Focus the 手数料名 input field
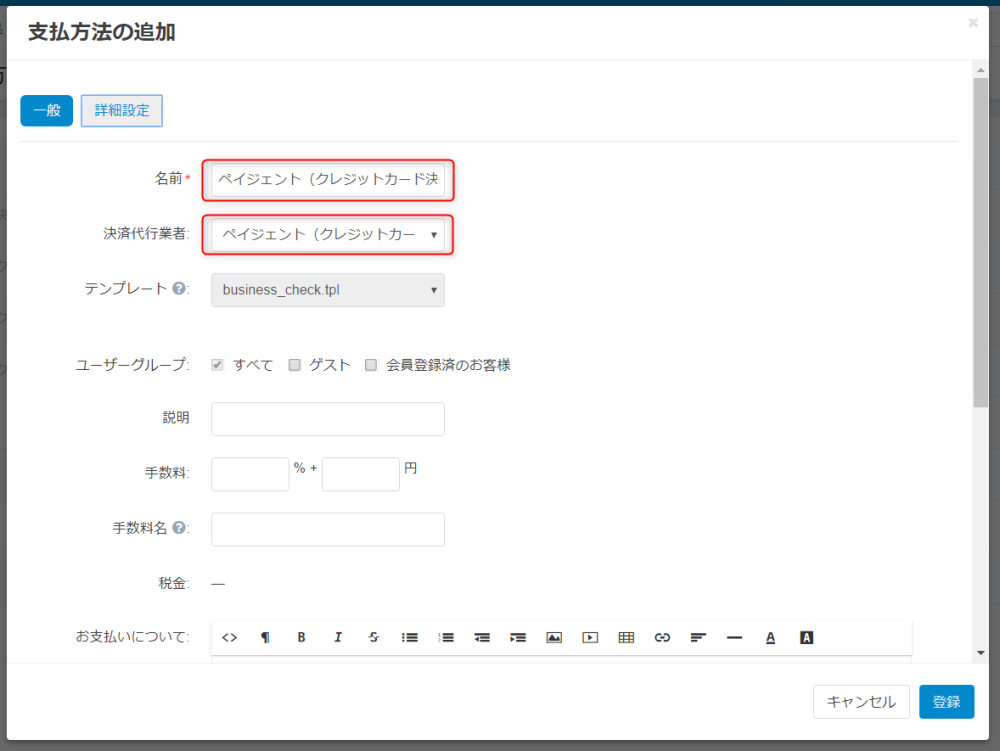 [x=328, y=529]
